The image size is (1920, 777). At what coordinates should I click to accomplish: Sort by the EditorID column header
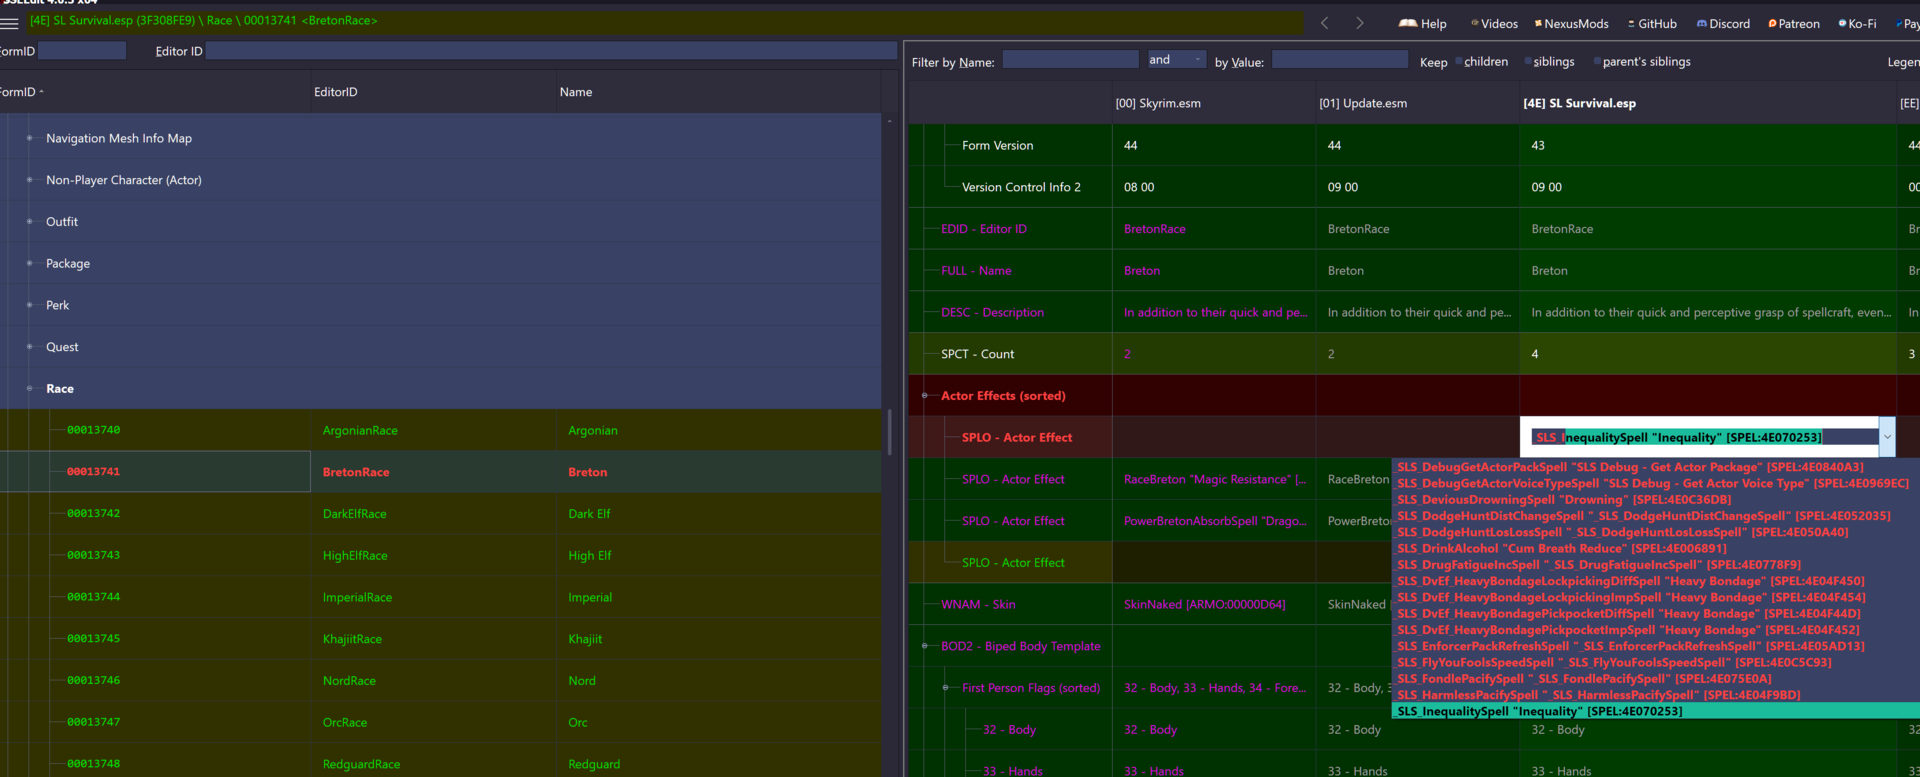[x=432, y=92]
